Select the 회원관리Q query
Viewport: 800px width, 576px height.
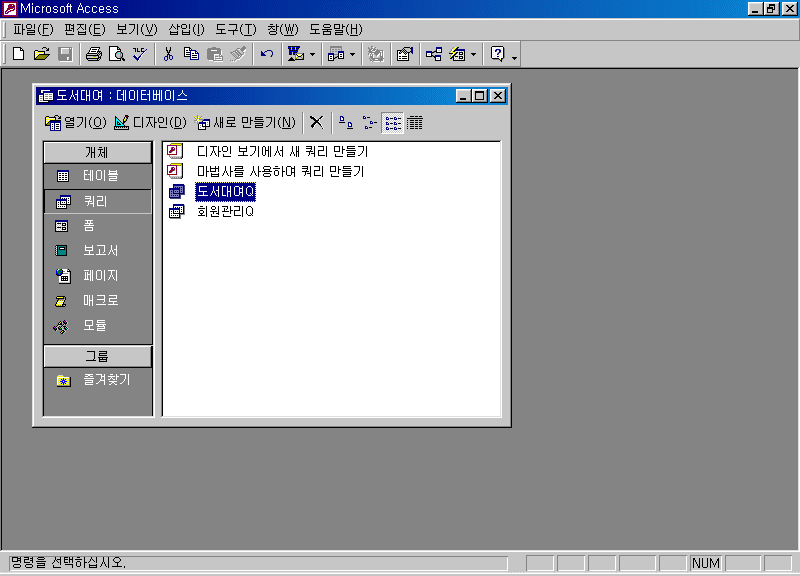[225, 211]
